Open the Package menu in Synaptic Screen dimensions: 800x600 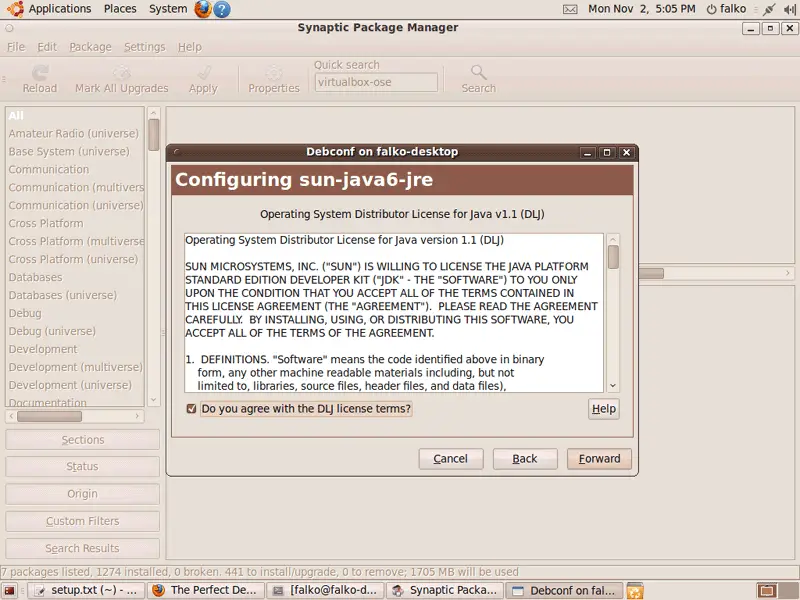click(90, 47)
